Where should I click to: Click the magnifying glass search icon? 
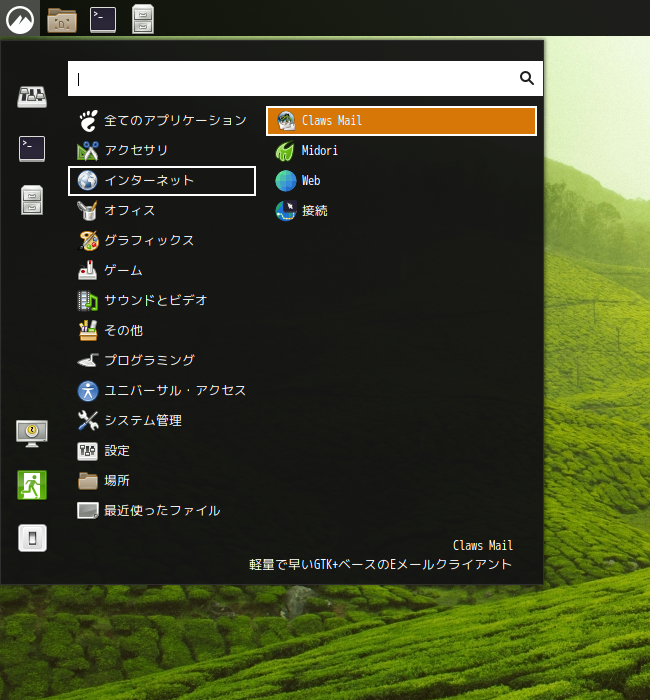[x=527, y=79]
